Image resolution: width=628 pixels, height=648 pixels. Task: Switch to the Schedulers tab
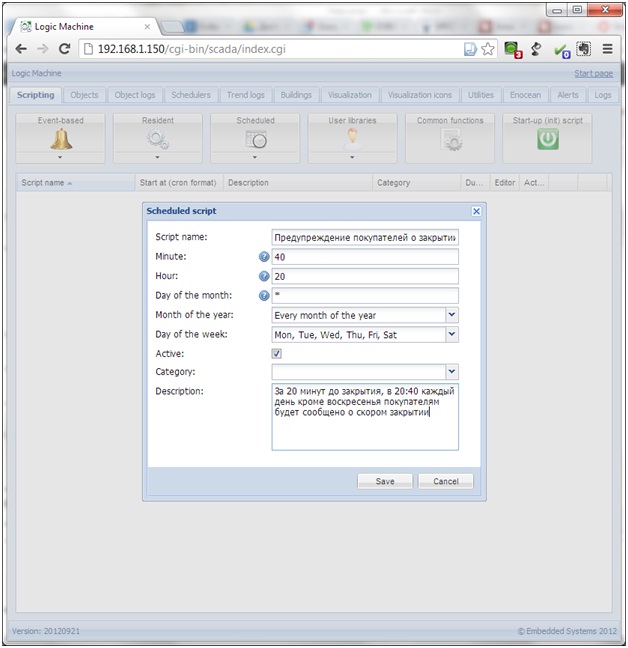coord(191,95)
